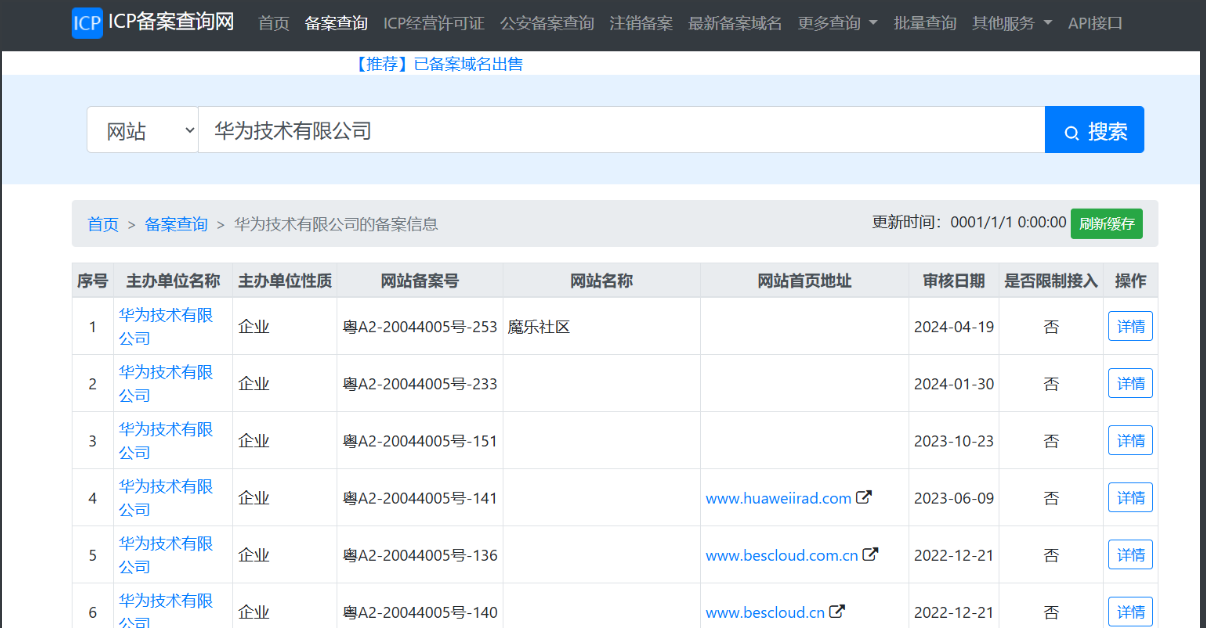Click 华为技术有限公司 link in row 1
1206x628 pixels.
(166, 326)
